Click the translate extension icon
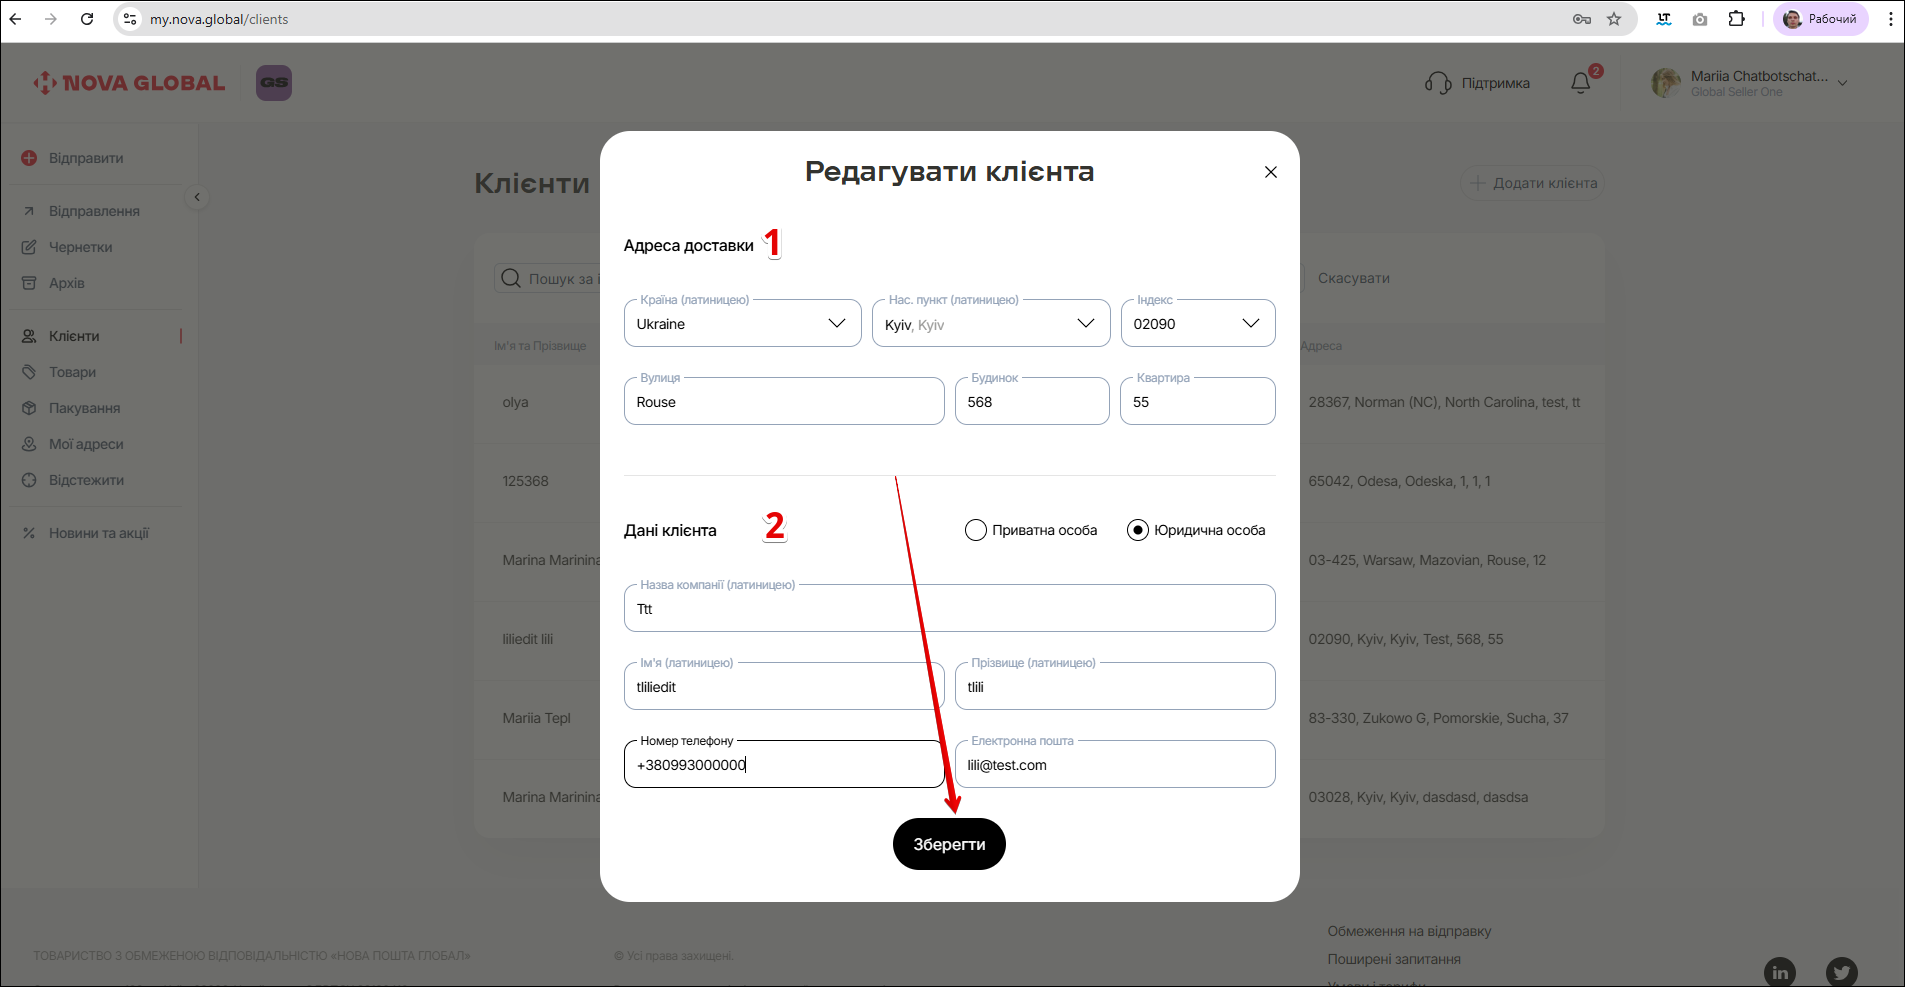The height and width of the screenshot is (987, 1905). [x=1664, y=19]
